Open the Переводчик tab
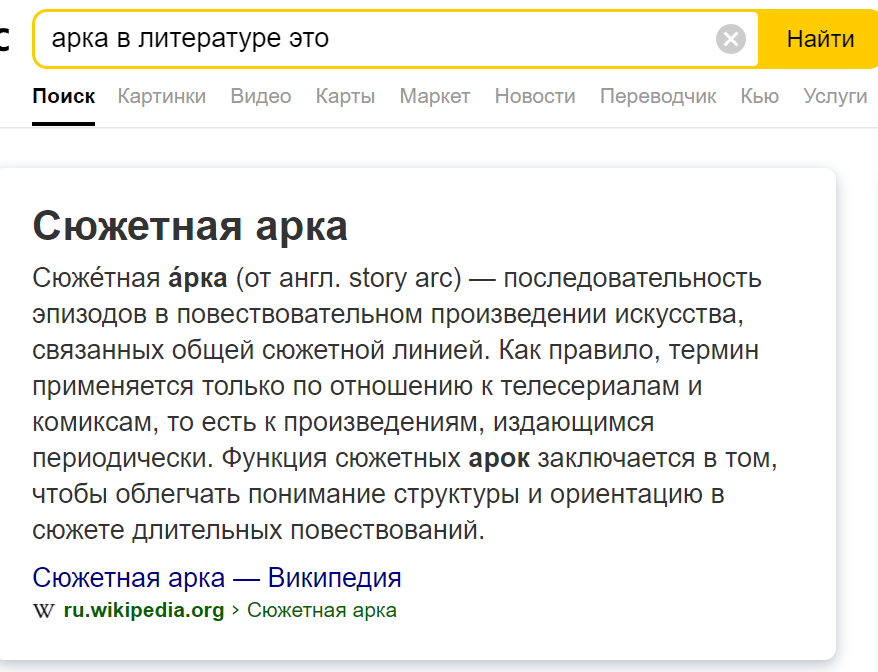Screen dimensions: 878x672 (x=658, y=96)
